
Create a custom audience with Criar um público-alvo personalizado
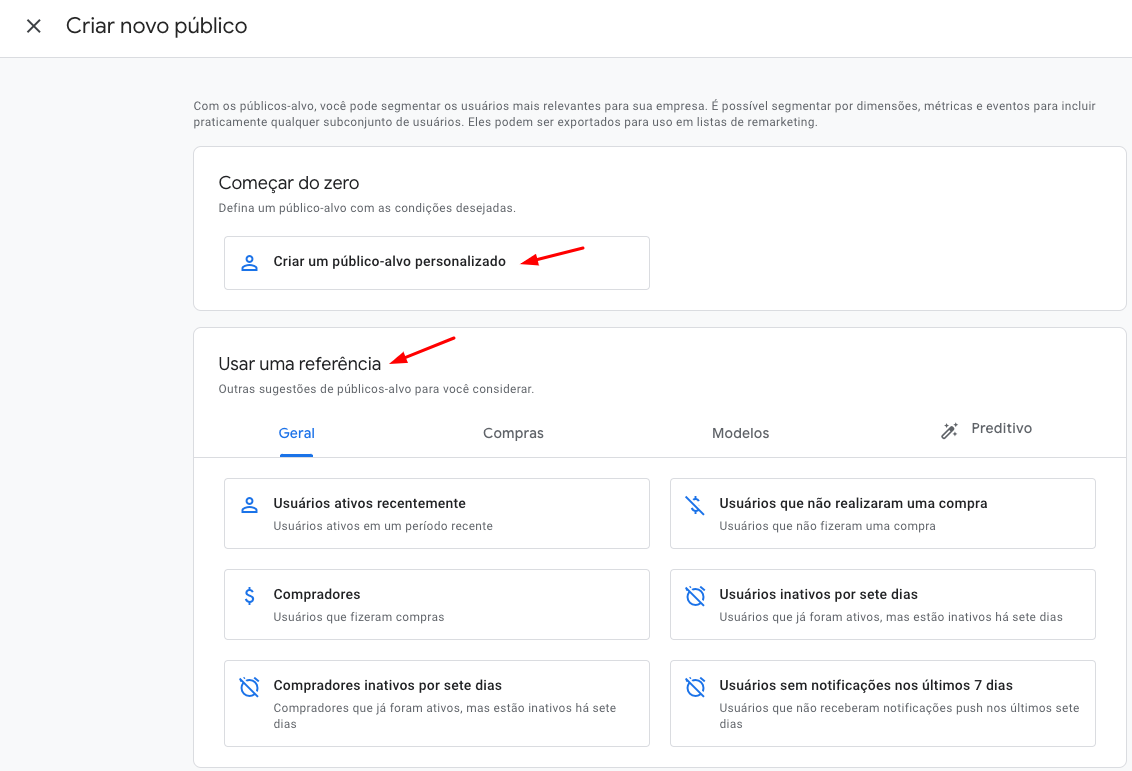[389, 262]
